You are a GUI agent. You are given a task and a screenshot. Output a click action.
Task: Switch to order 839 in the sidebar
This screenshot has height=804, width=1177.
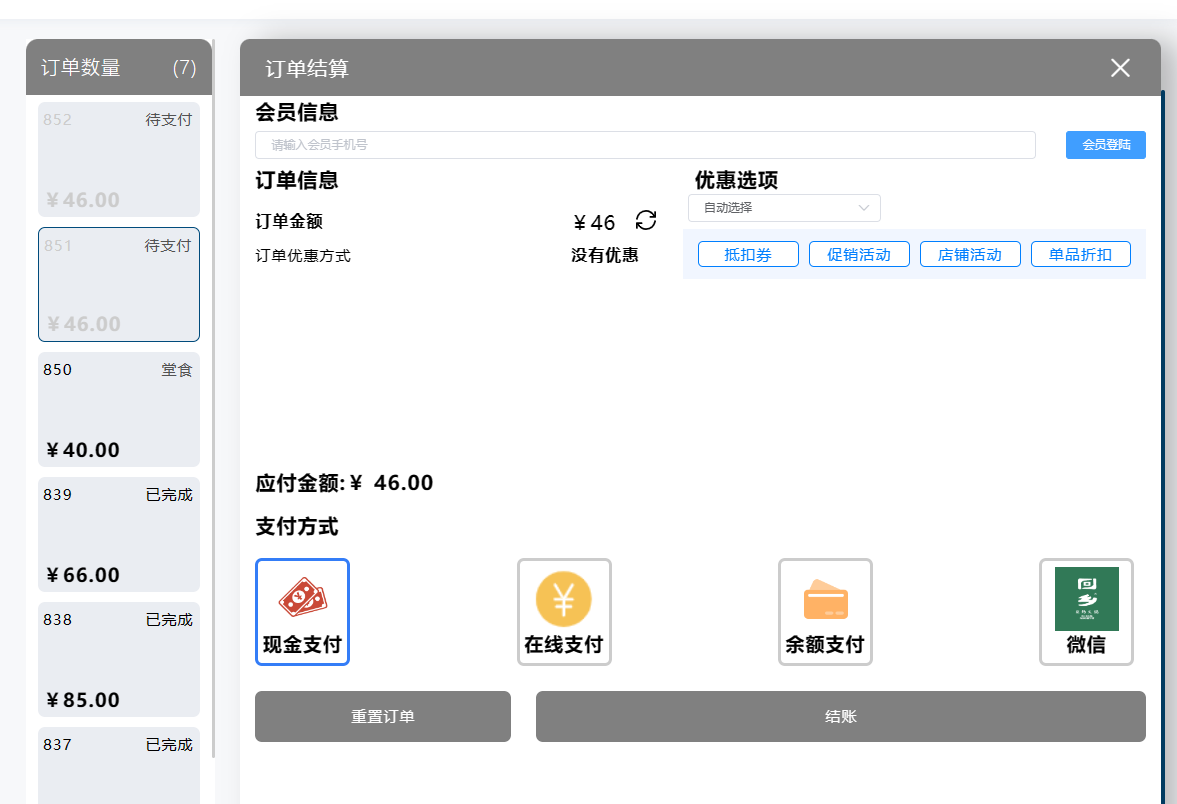(x=118, y=534)
